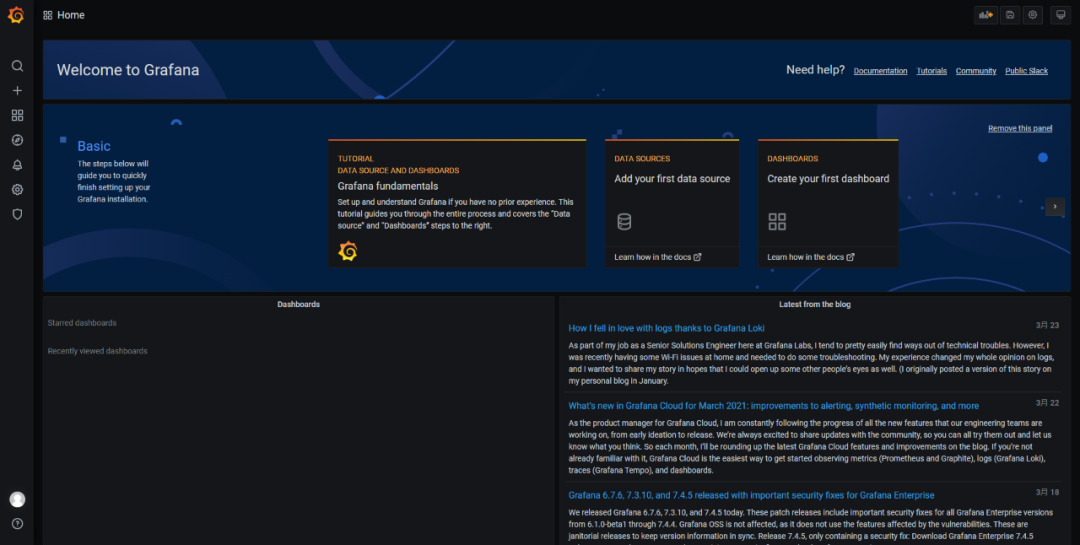
Task: Click Create your first dashboard
Action: [828, 178]
